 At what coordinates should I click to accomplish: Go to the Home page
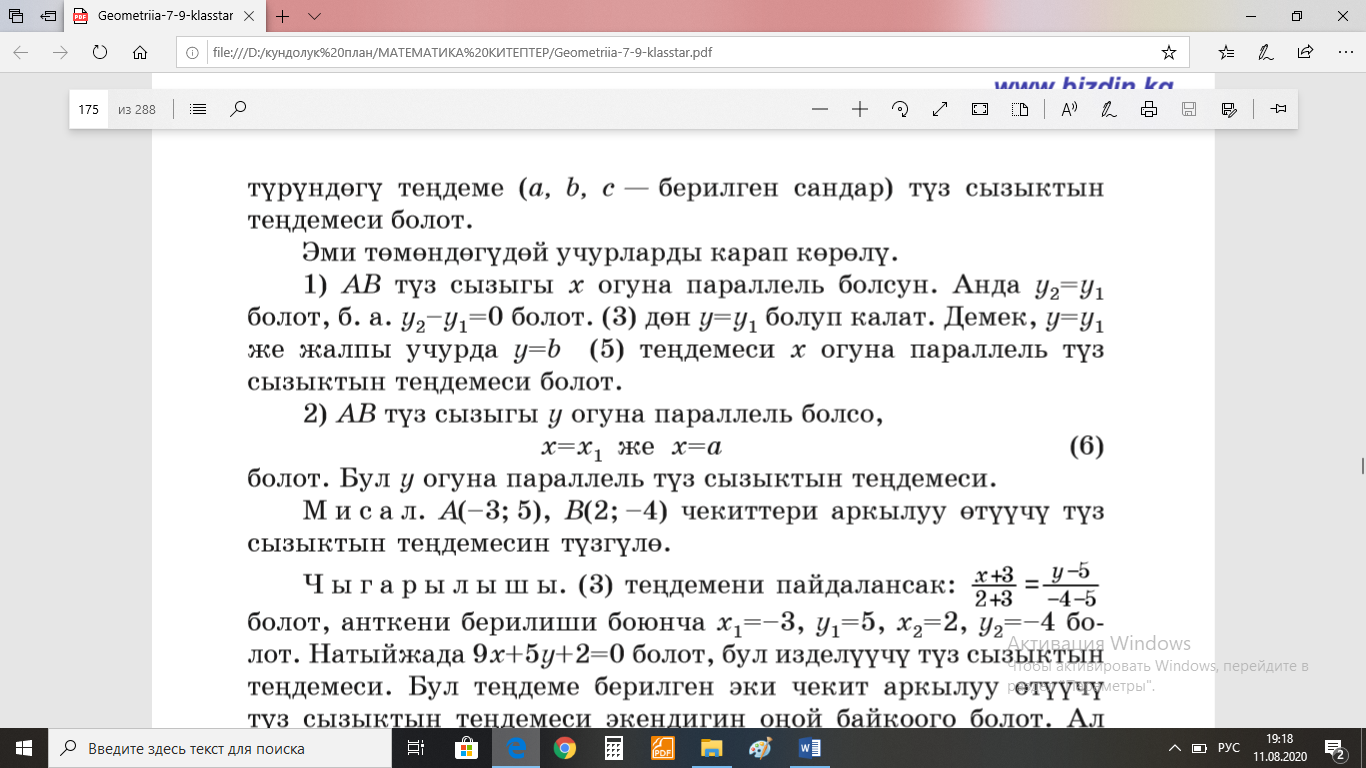click(x=140, y=52)
